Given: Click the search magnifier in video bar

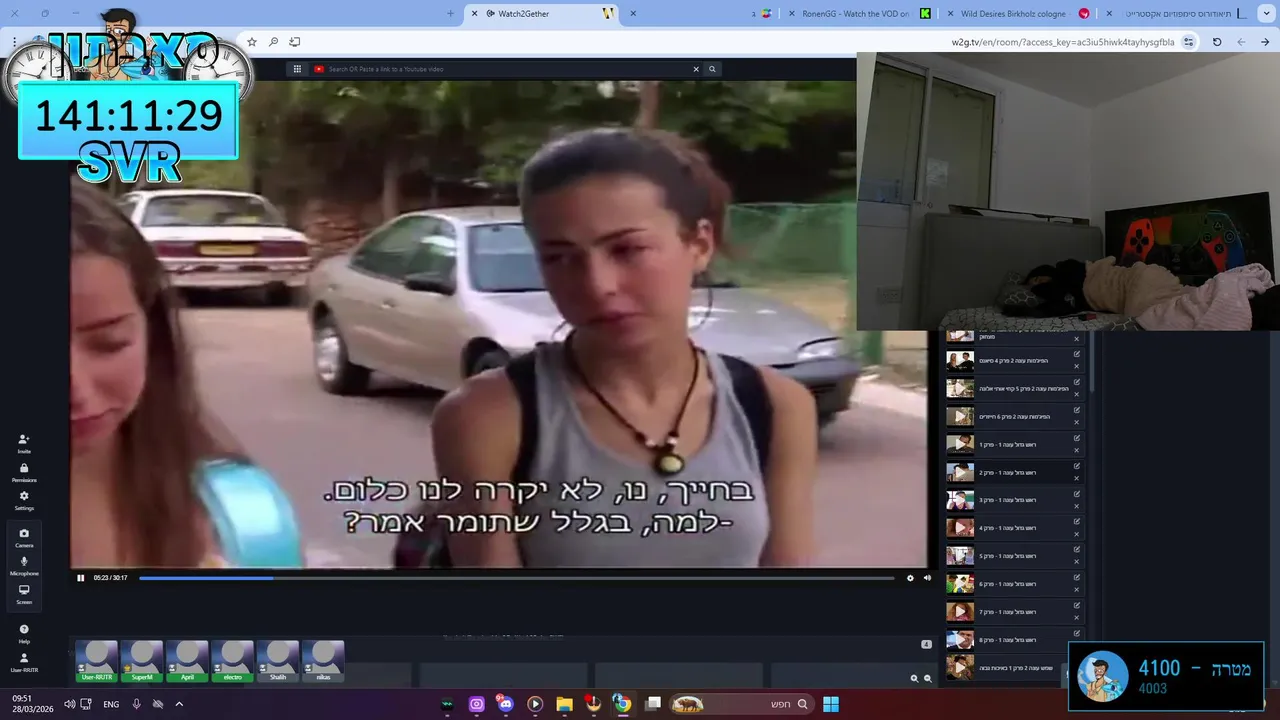Looking at the screenshot, I should coord(712,69).
